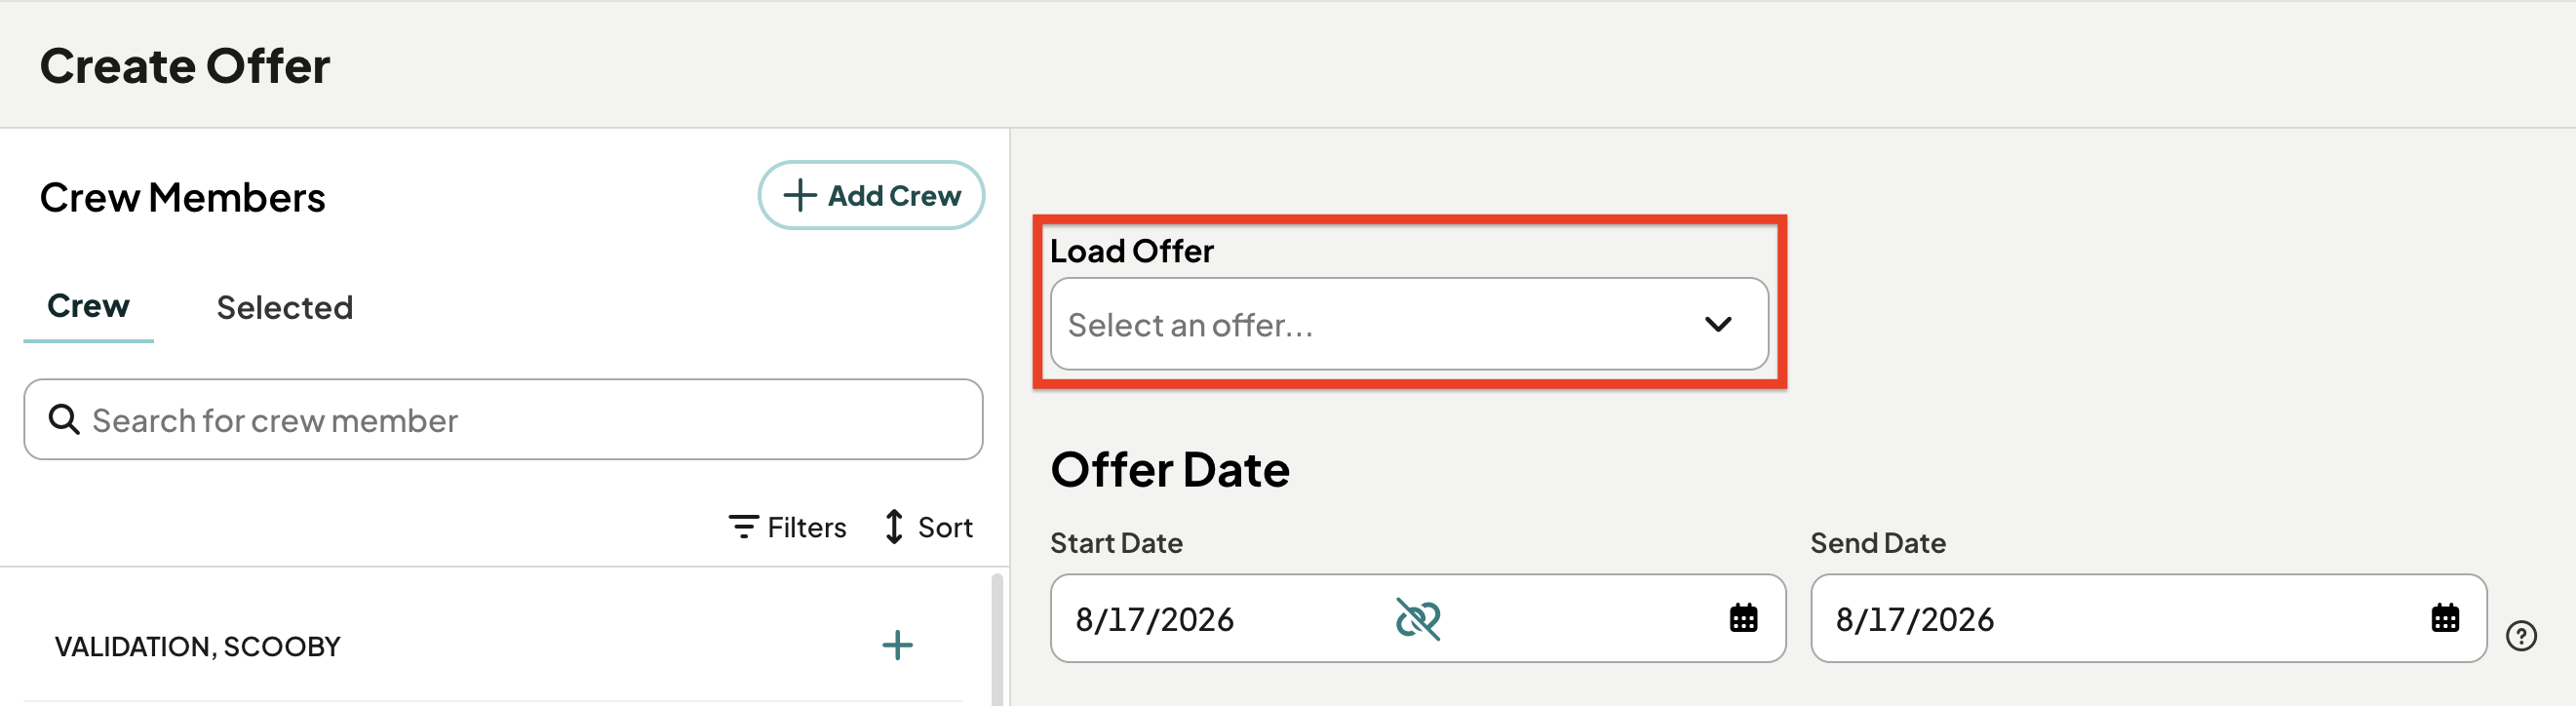Expand Select an offer chevron
The height and width of the screenshot is (706, 2576).
[1718, 324]
